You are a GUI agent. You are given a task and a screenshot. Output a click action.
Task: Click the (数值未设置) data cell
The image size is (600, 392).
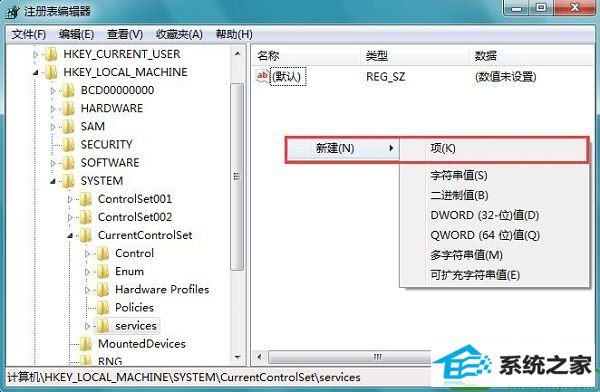coord(505,77)
